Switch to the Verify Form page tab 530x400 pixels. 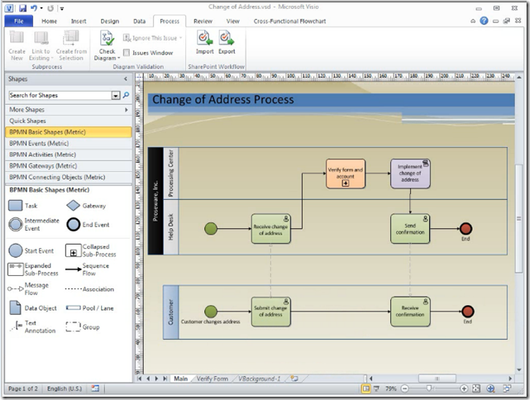(212, 379)
